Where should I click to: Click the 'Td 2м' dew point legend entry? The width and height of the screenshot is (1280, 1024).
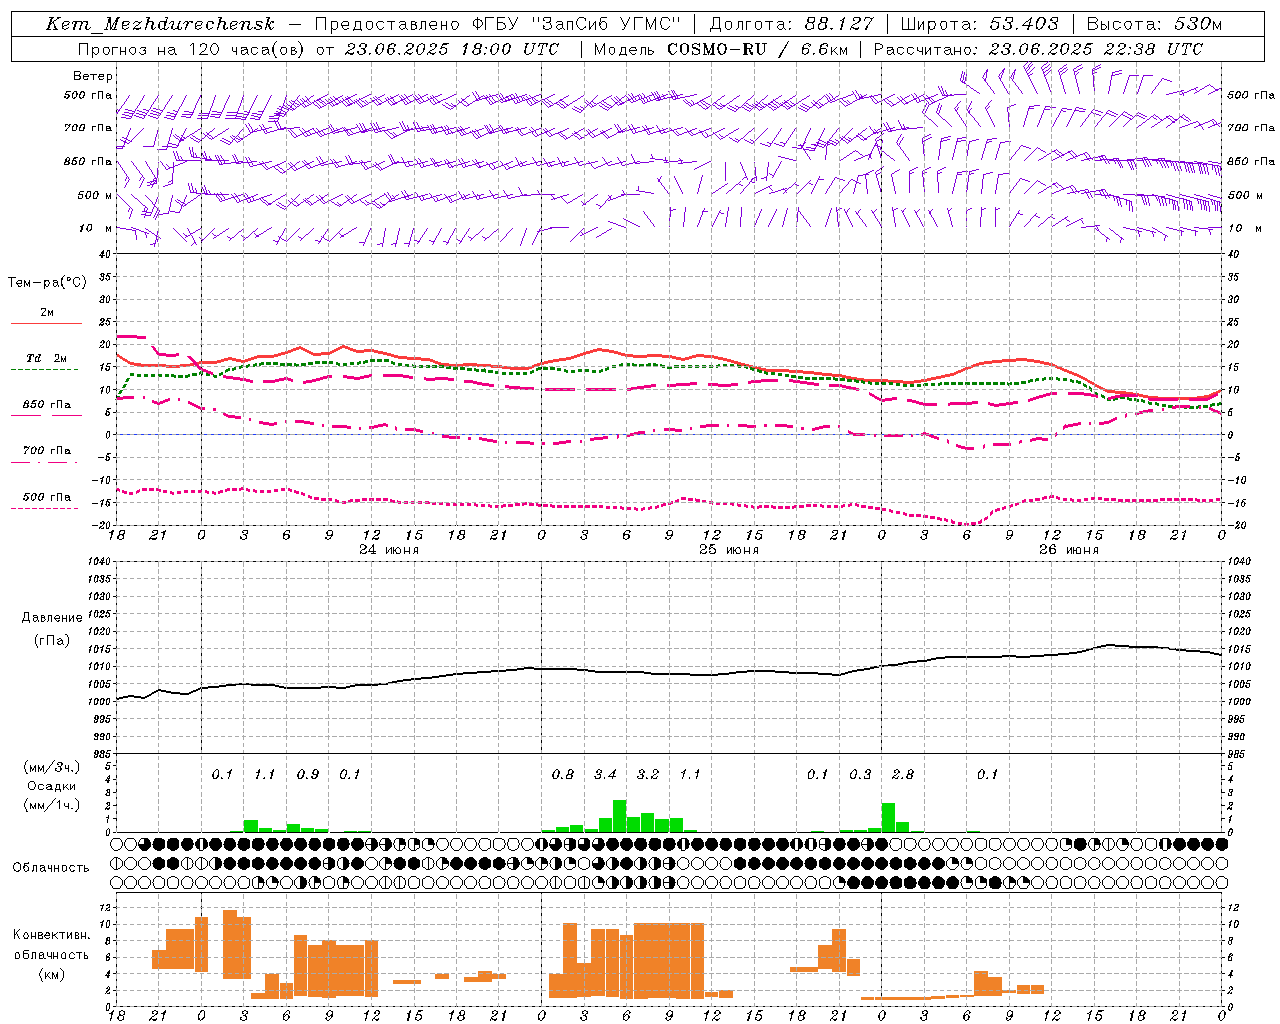(46, 357)
